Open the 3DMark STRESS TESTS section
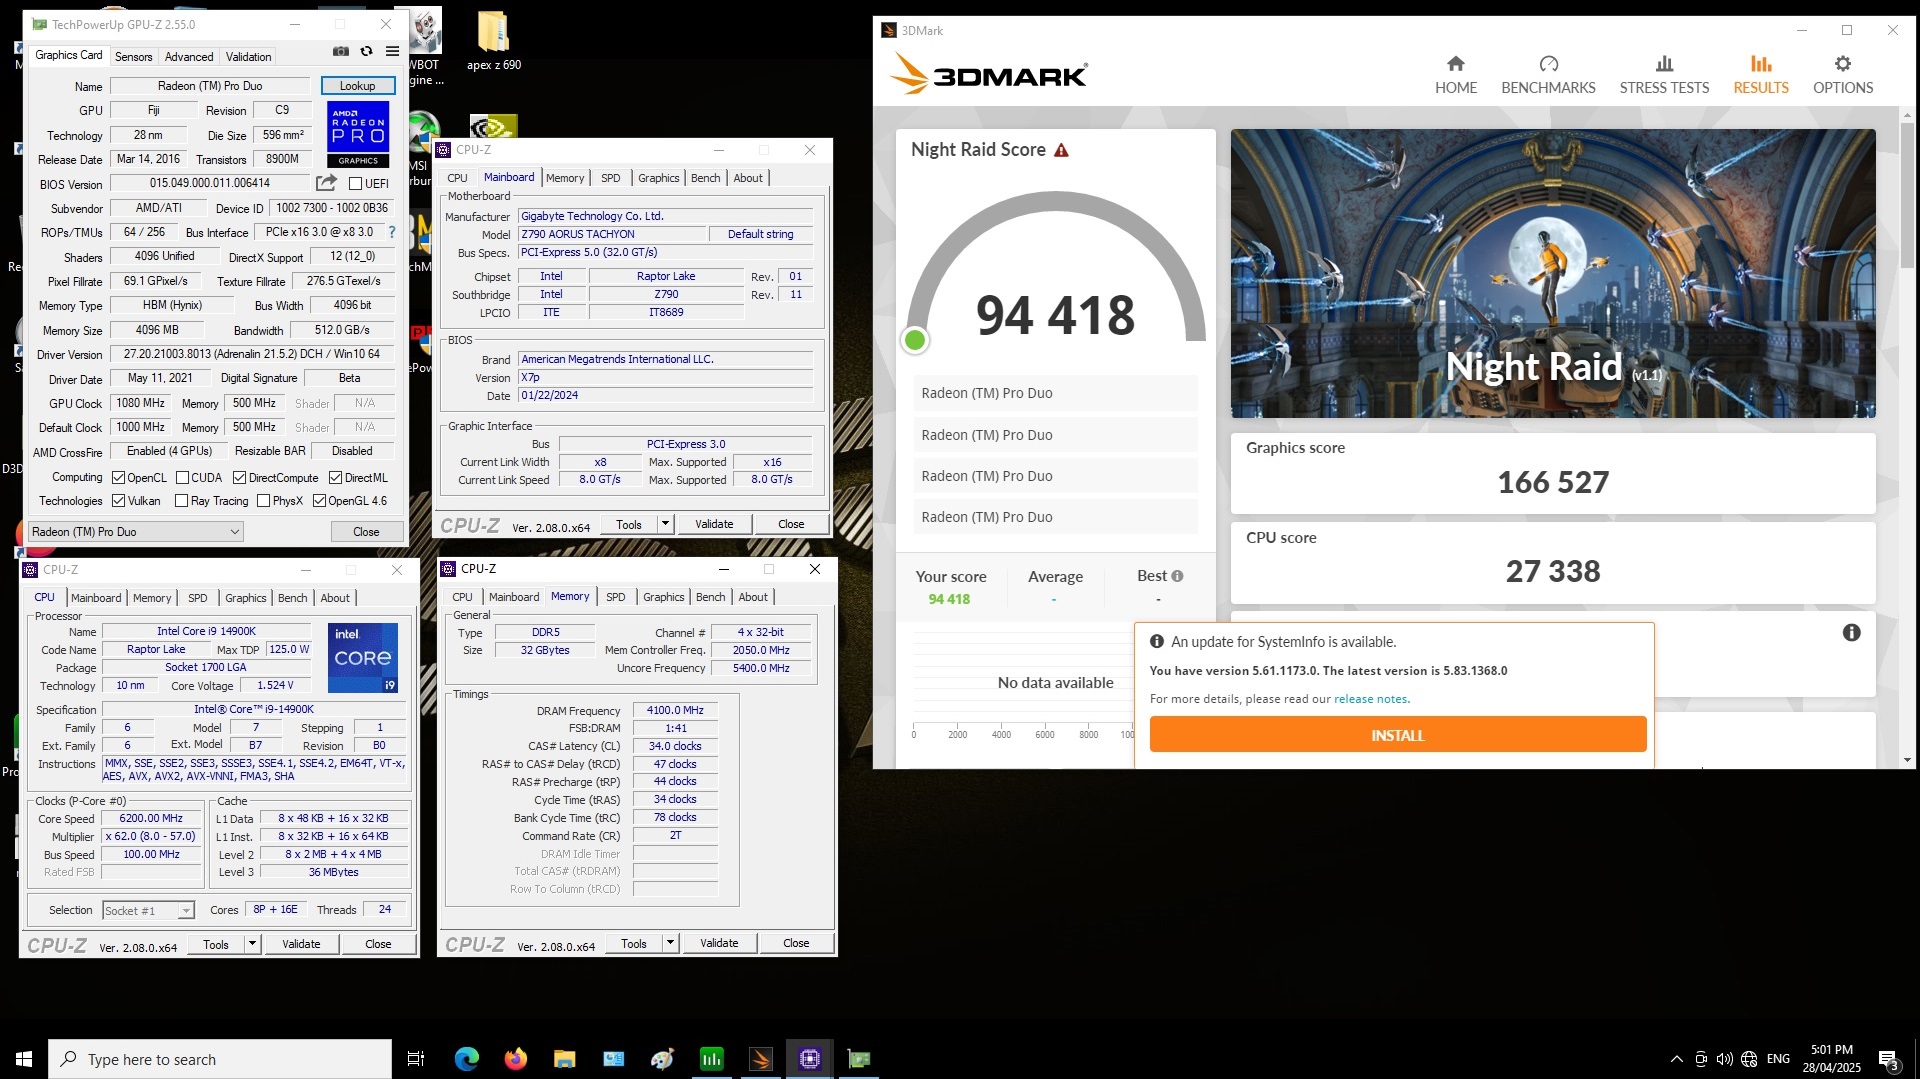 coord(1664,75)
